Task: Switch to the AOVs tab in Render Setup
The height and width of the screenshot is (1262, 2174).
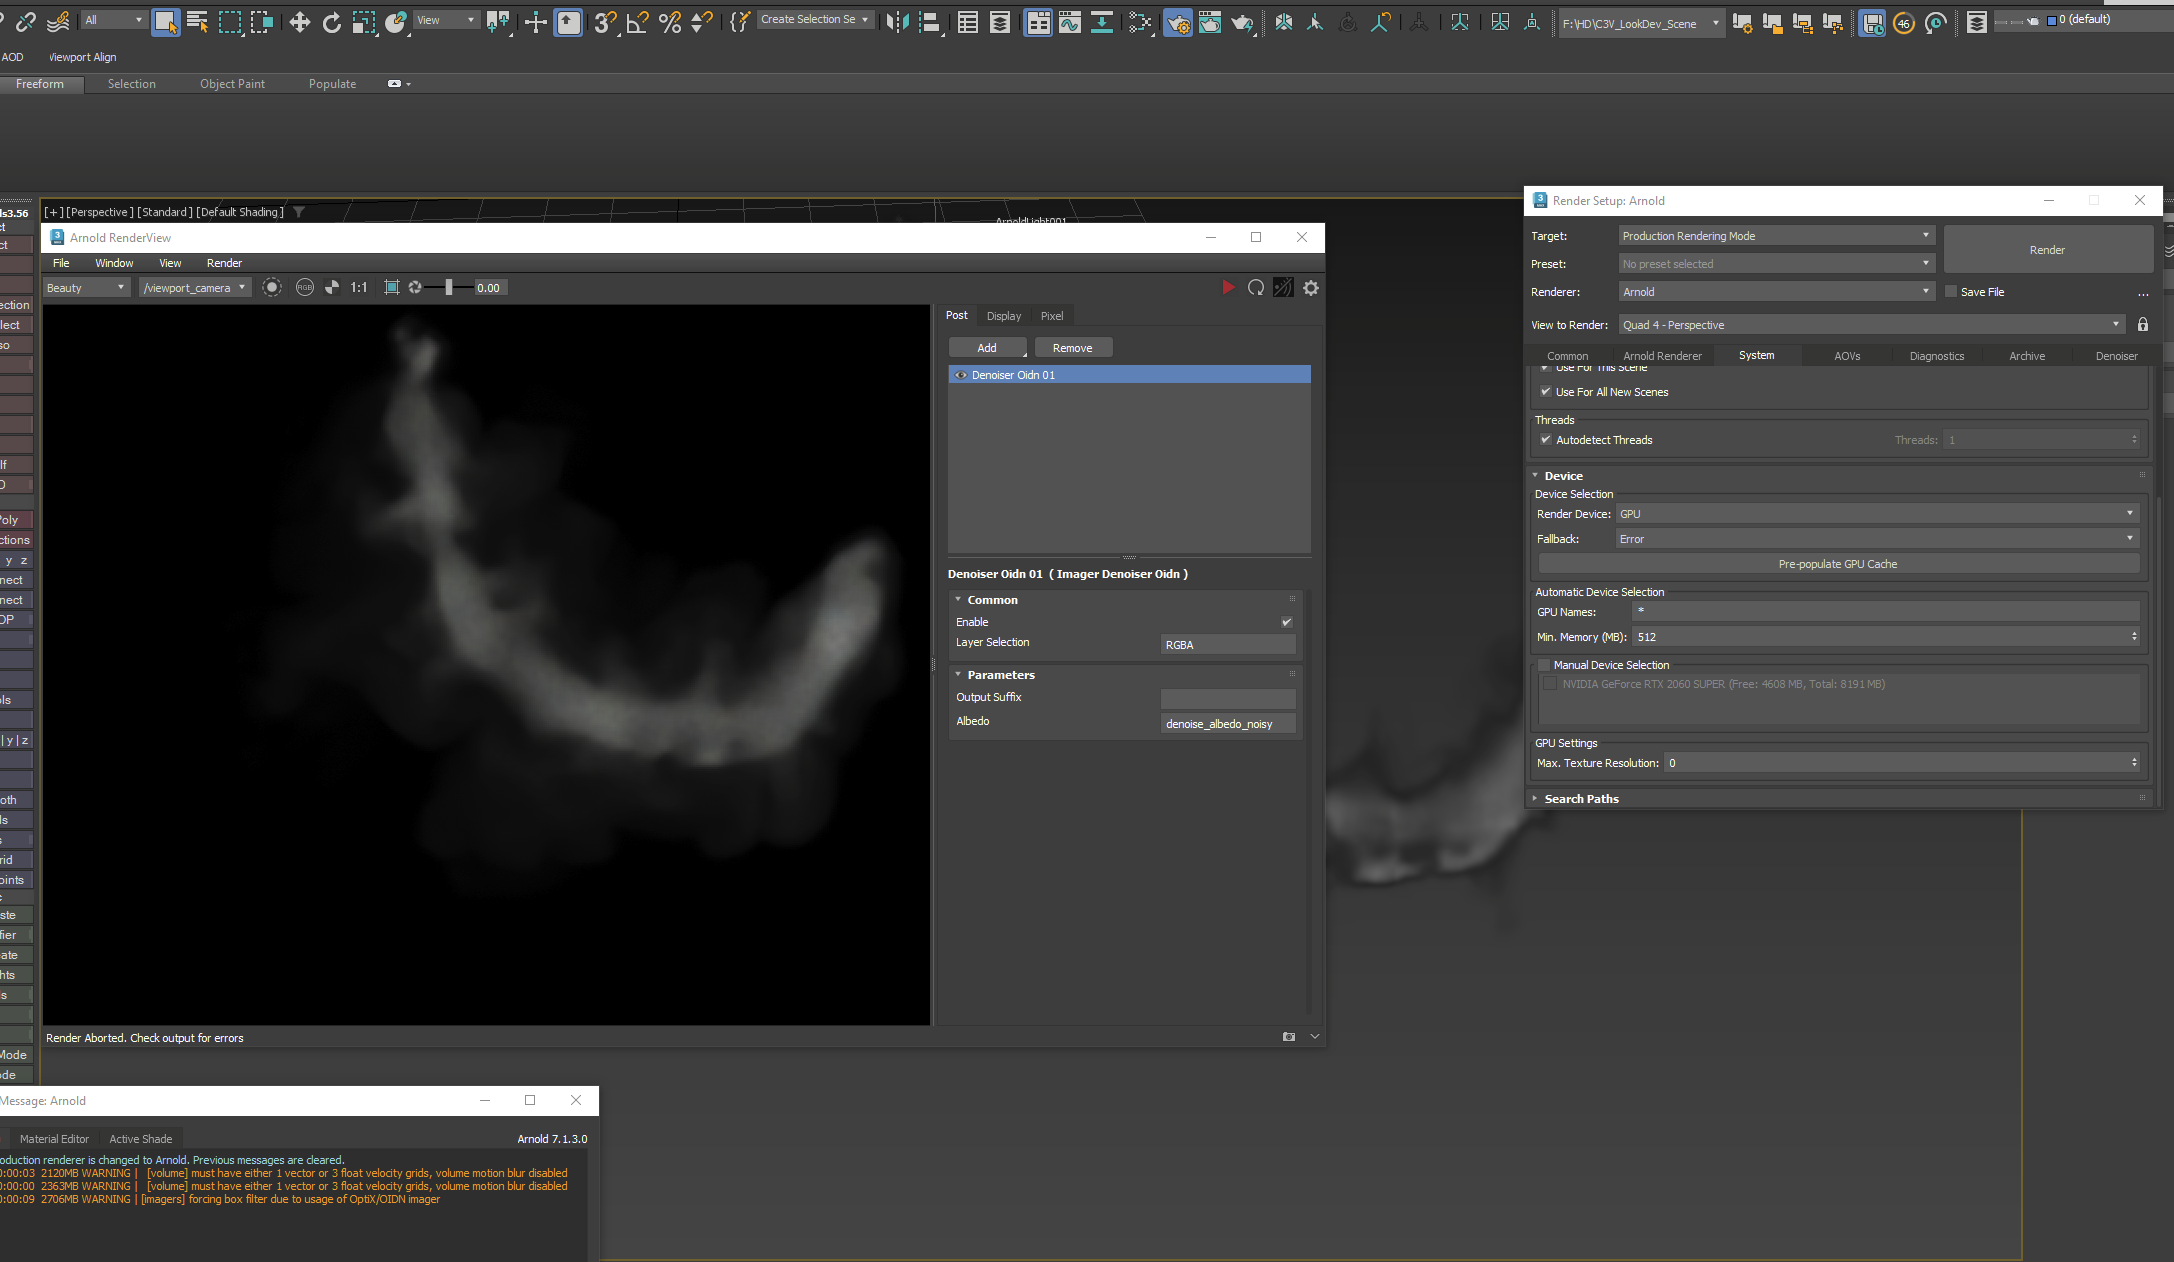Action: [1846, 355]
